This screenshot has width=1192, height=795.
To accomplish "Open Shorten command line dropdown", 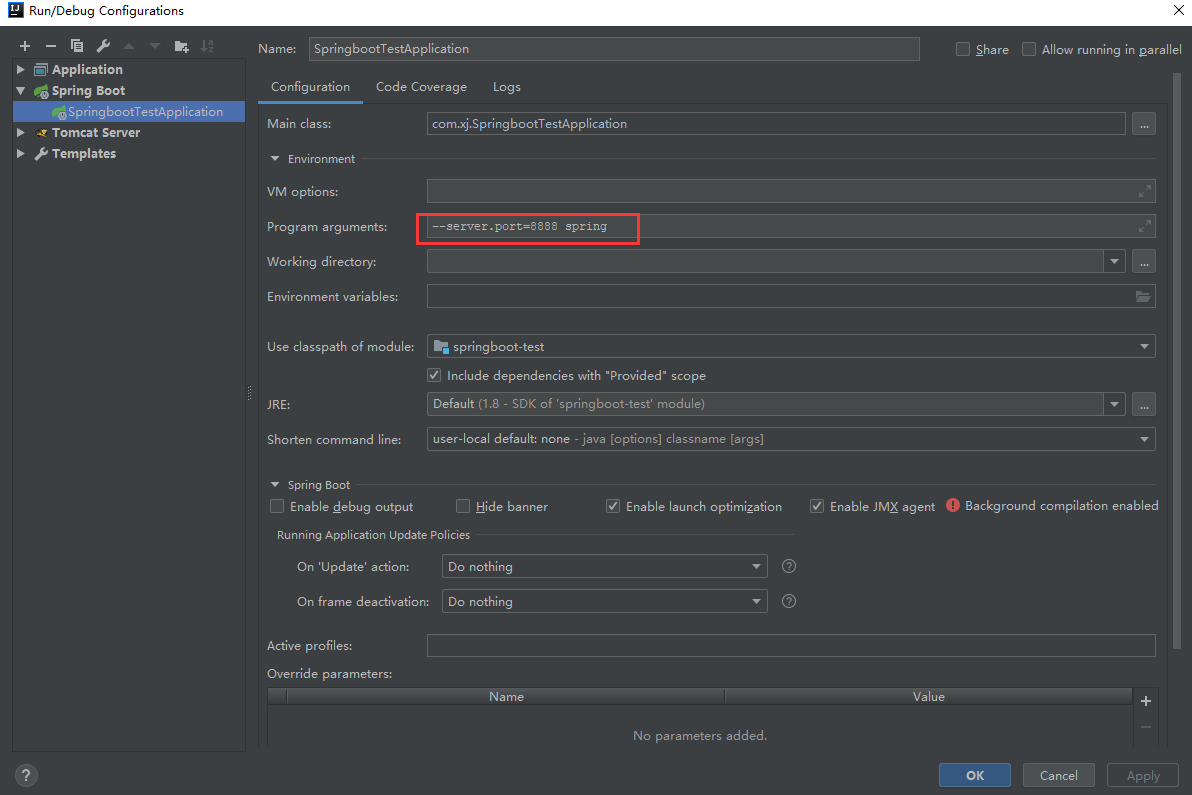I will 1144,439.
